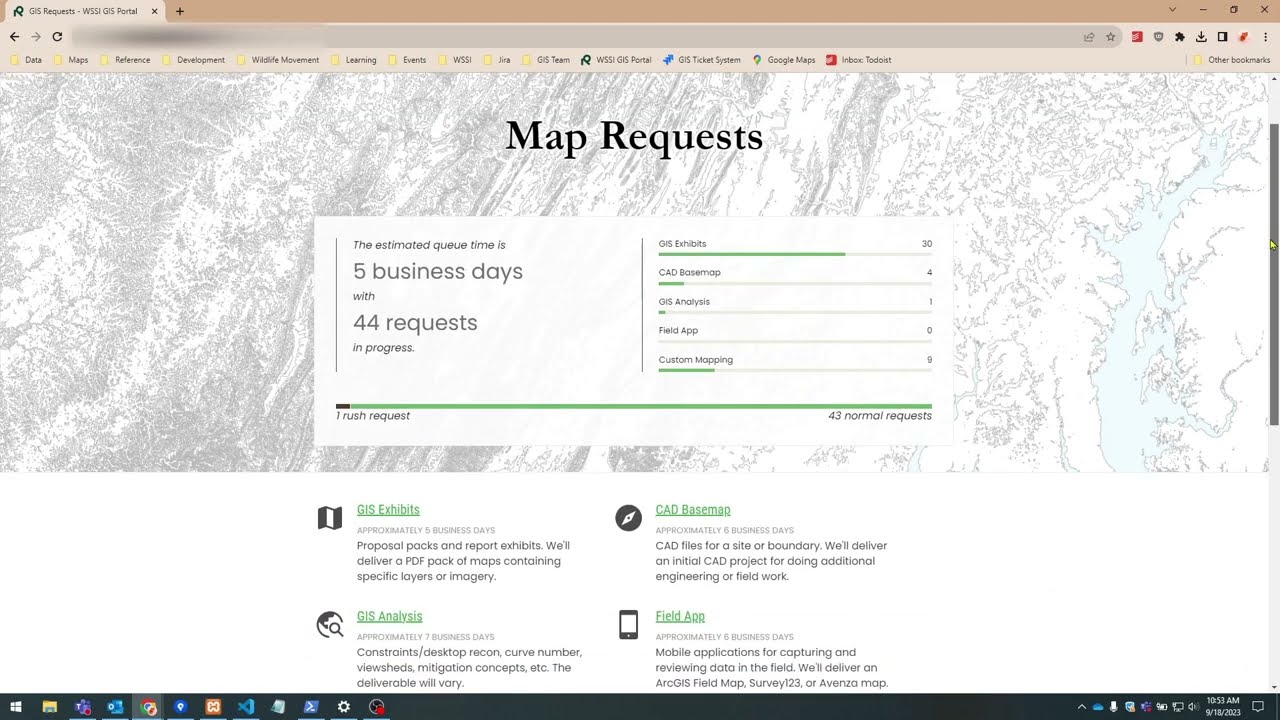Open Microsoft Teams from the taskbar
This screenshot has width=1280, height=720.
(83, 707)
